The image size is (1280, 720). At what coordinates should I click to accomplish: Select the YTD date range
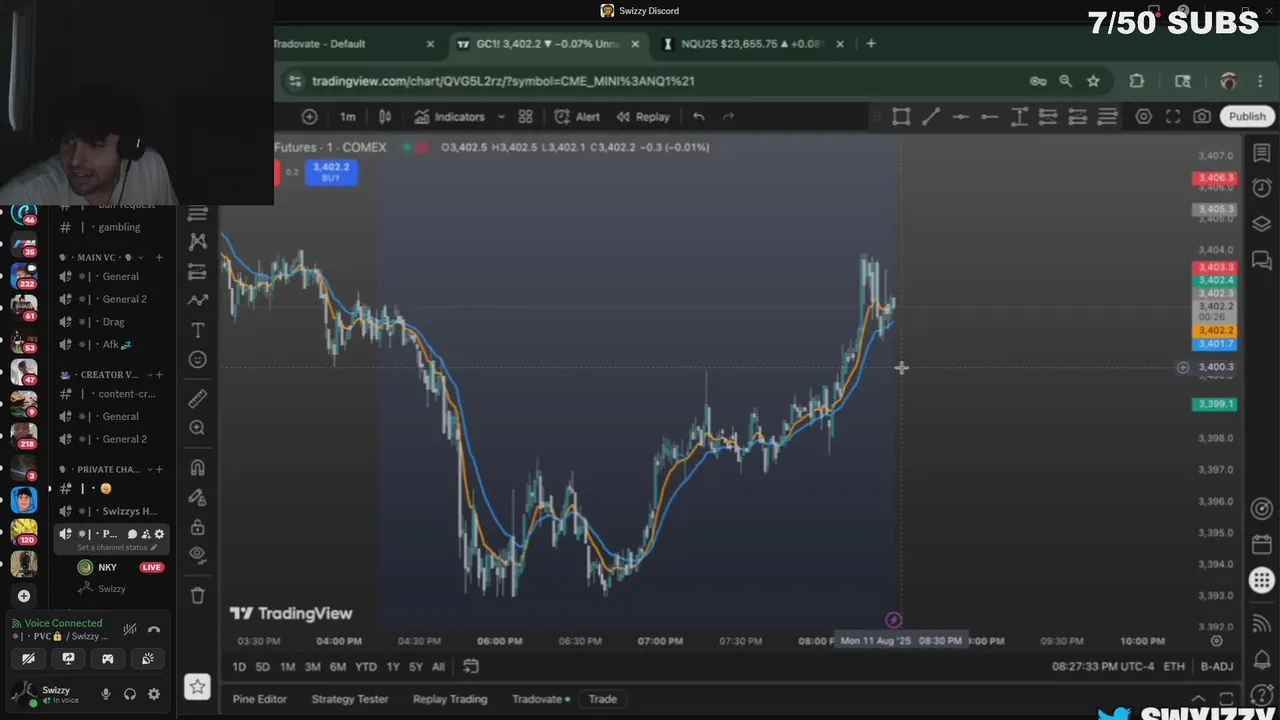[366, 667]
